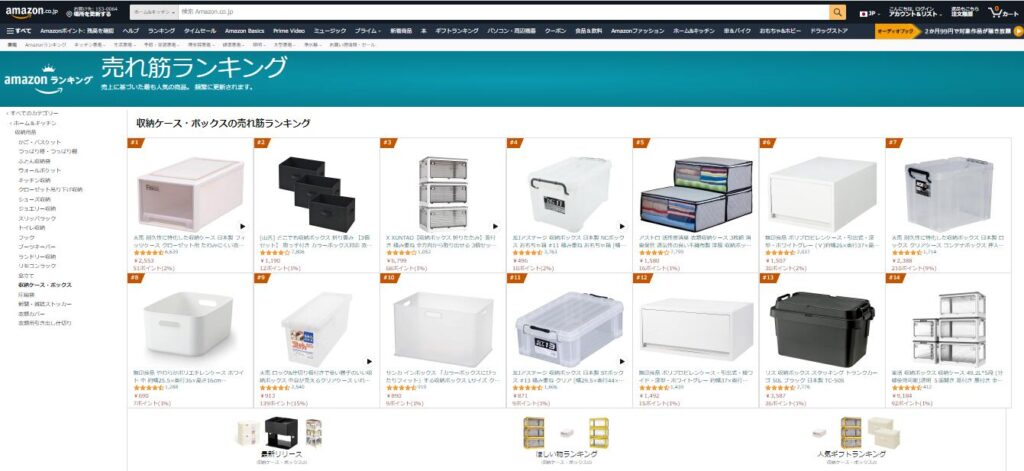Open the hamburger 'すべて' menu icon
The image size is (1024, 471).
(19, 31)
